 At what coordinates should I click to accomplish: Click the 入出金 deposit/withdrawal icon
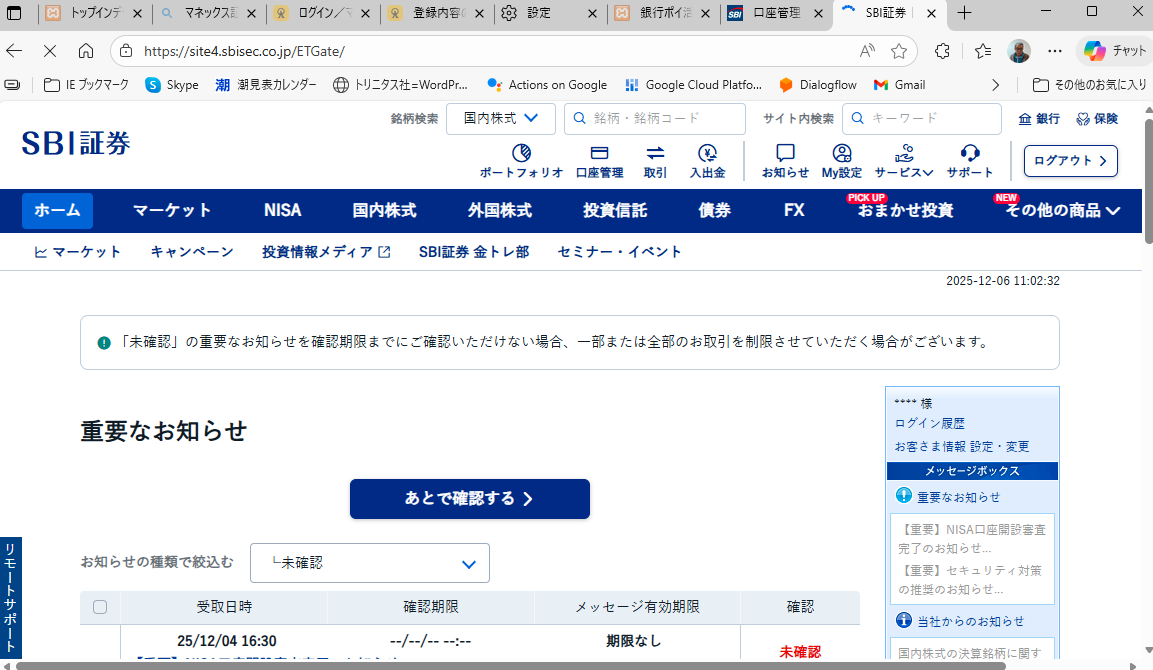tap(707, 153)
